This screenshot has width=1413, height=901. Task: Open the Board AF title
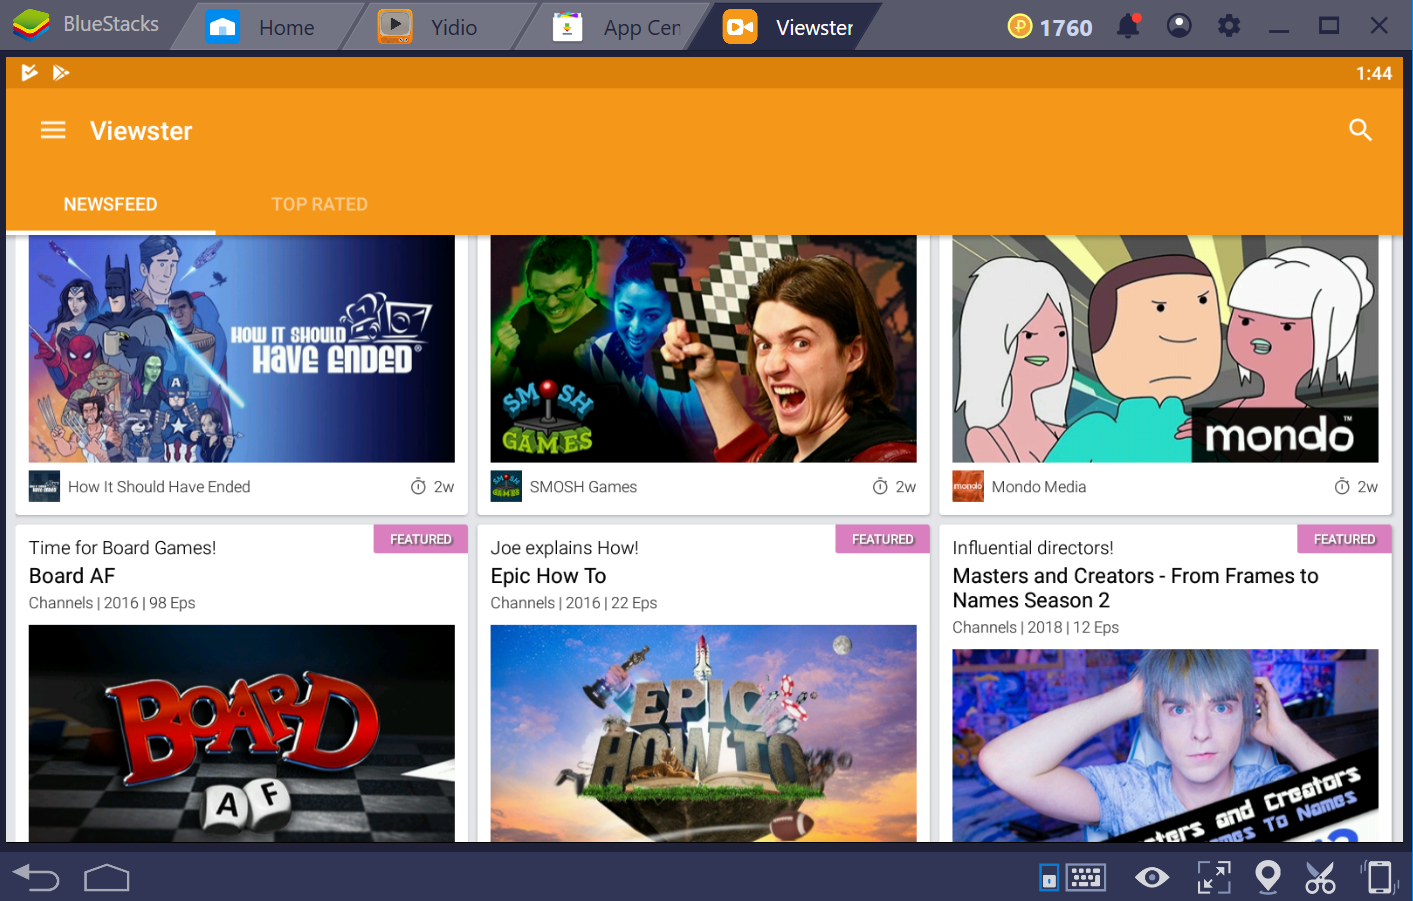[x=72, y=576]
